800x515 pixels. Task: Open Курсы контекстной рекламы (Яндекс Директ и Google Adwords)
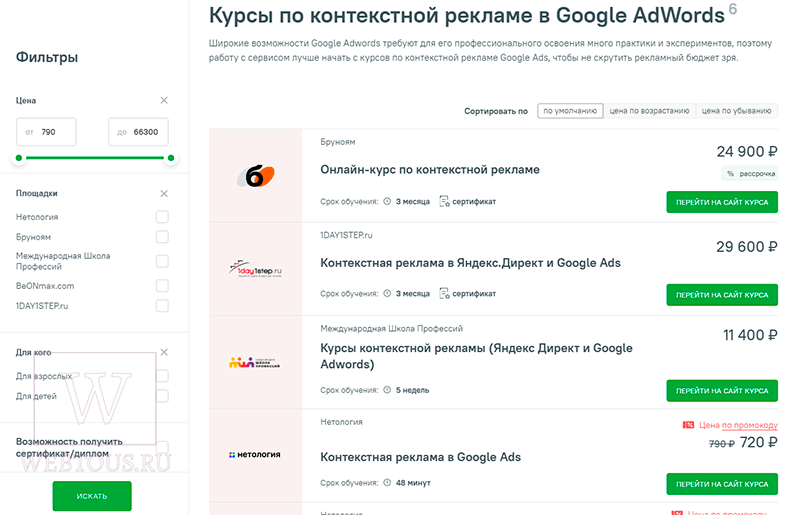coord(476,356)
